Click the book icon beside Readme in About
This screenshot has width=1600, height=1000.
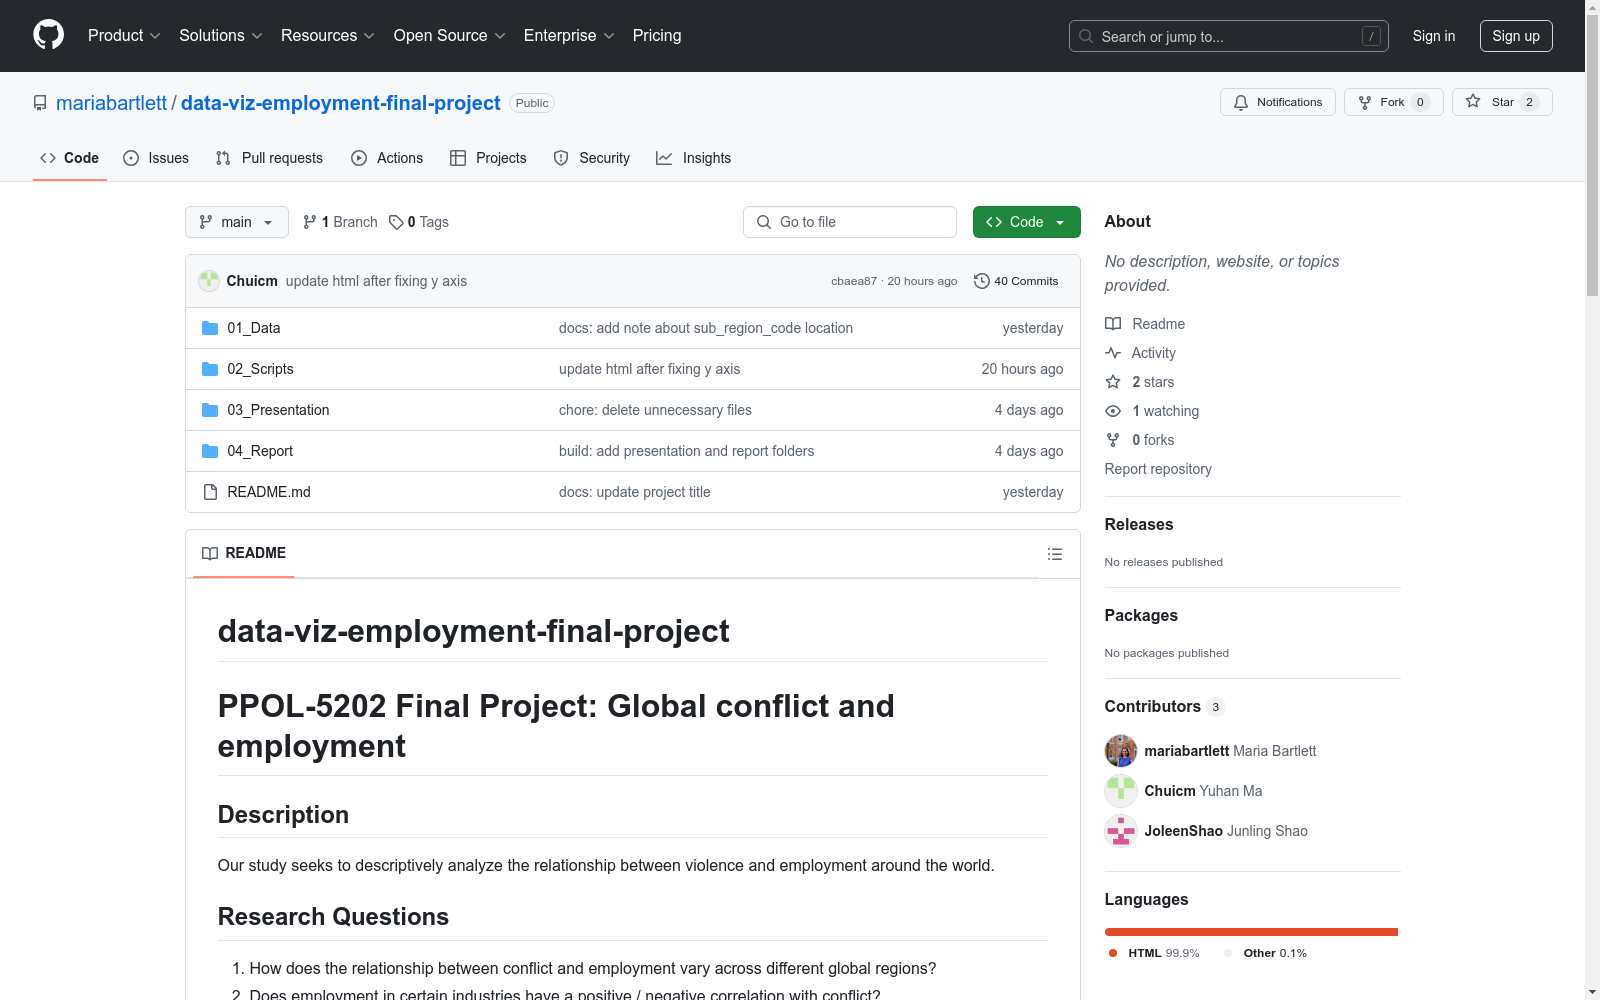point(1113,324)
